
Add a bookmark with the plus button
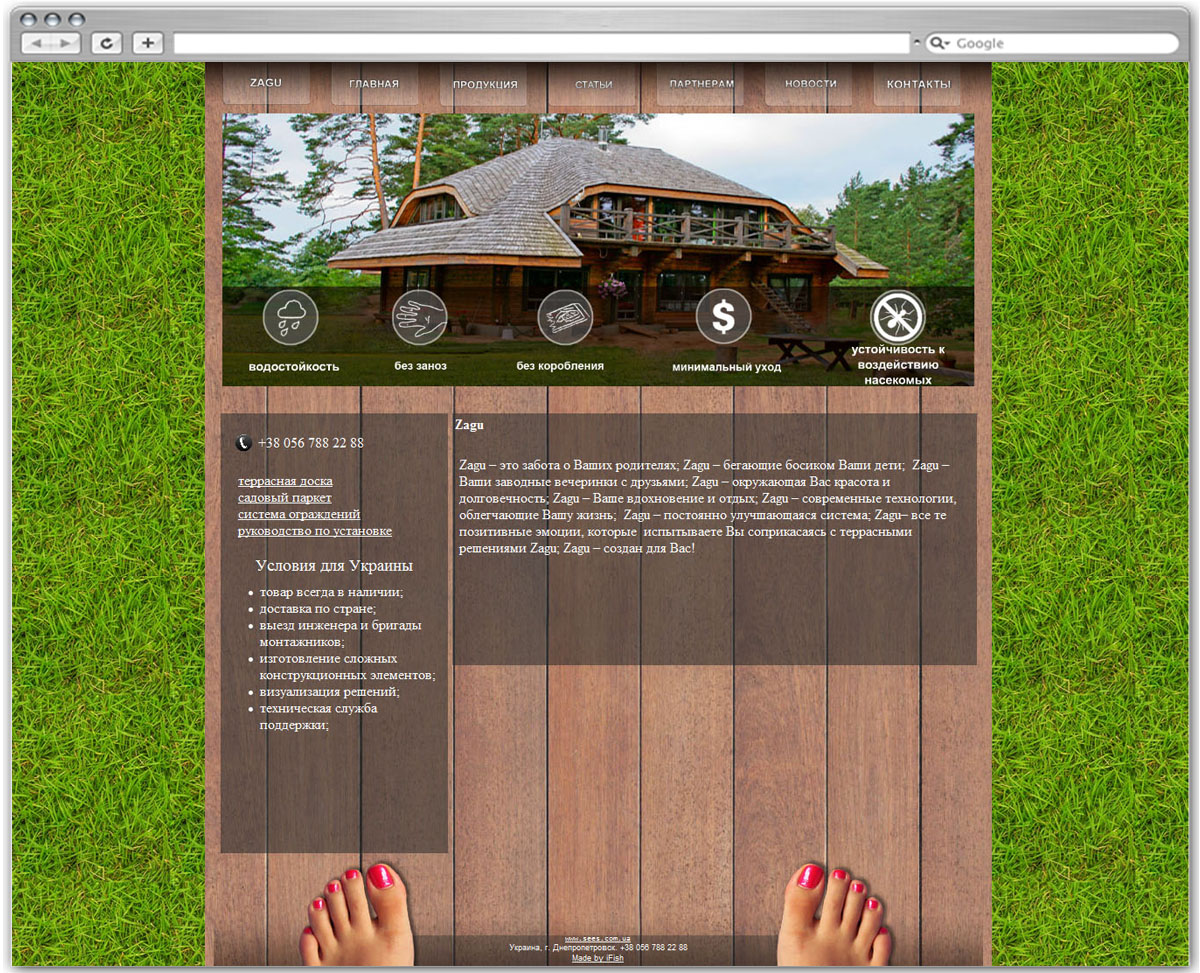(148, 43)
